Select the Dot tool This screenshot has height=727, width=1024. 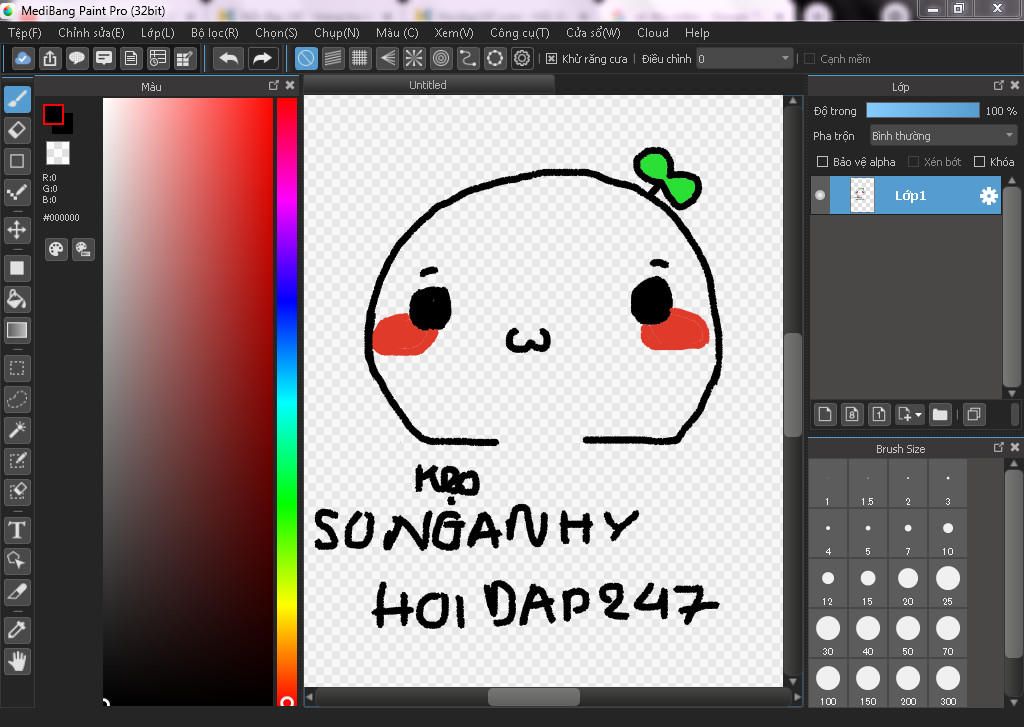(x=18, y=192)
